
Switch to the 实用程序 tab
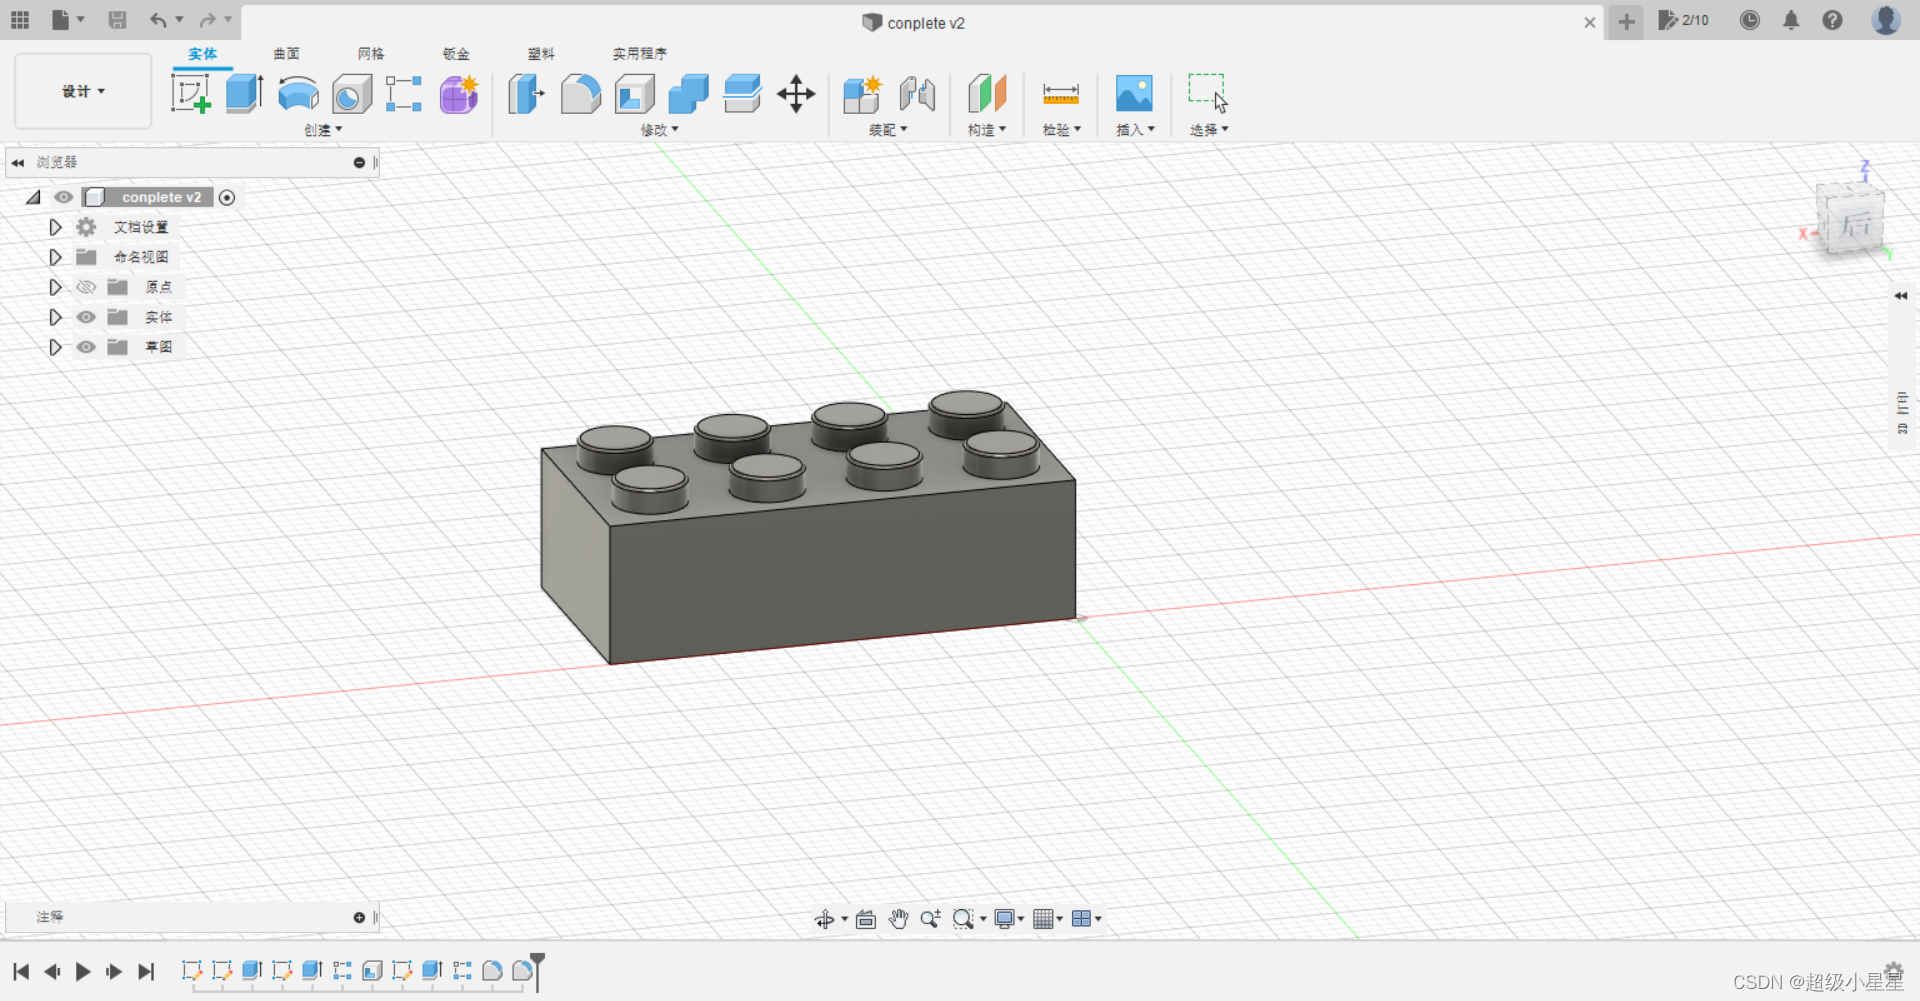(x=639, y=54)
